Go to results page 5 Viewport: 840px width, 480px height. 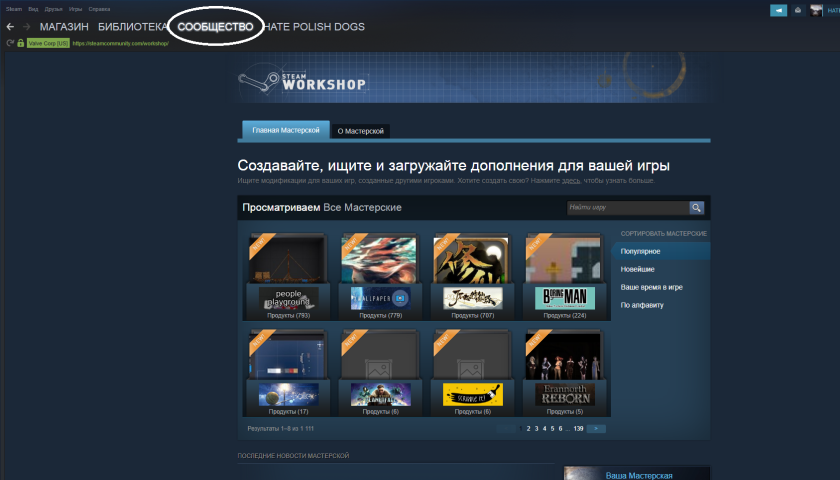point(552,429)
